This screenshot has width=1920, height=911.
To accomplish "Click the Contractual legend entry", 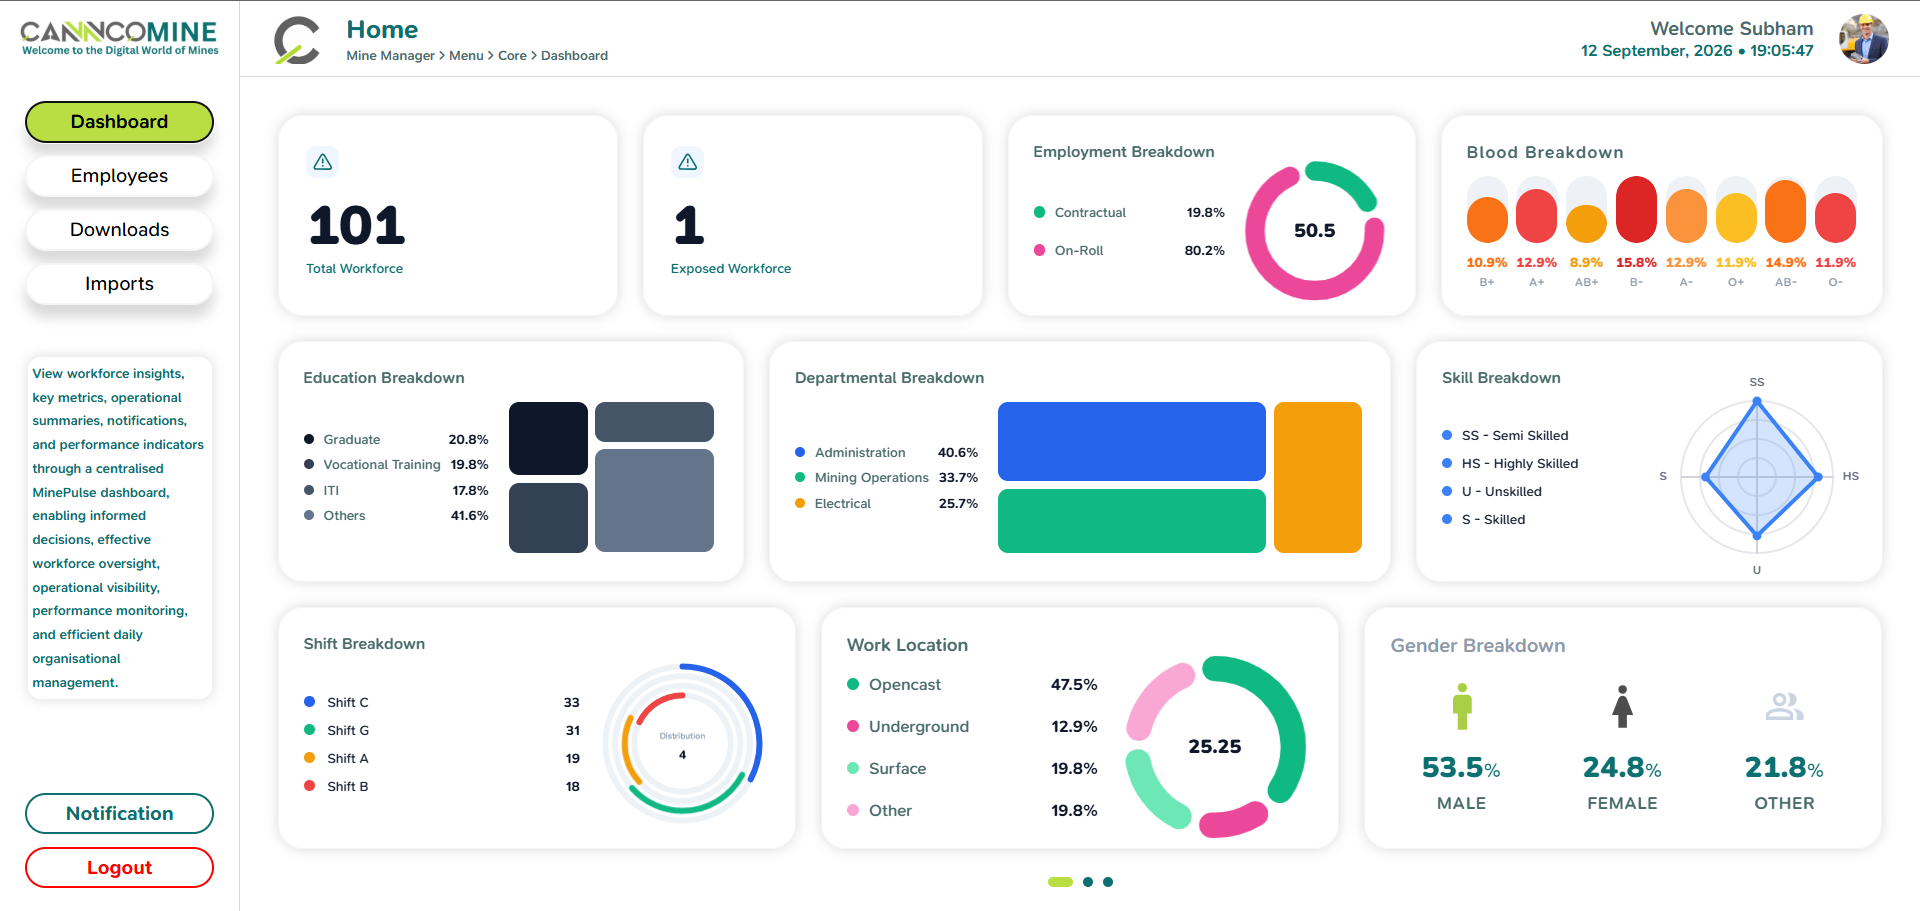I will click(x=1129, y=213).
